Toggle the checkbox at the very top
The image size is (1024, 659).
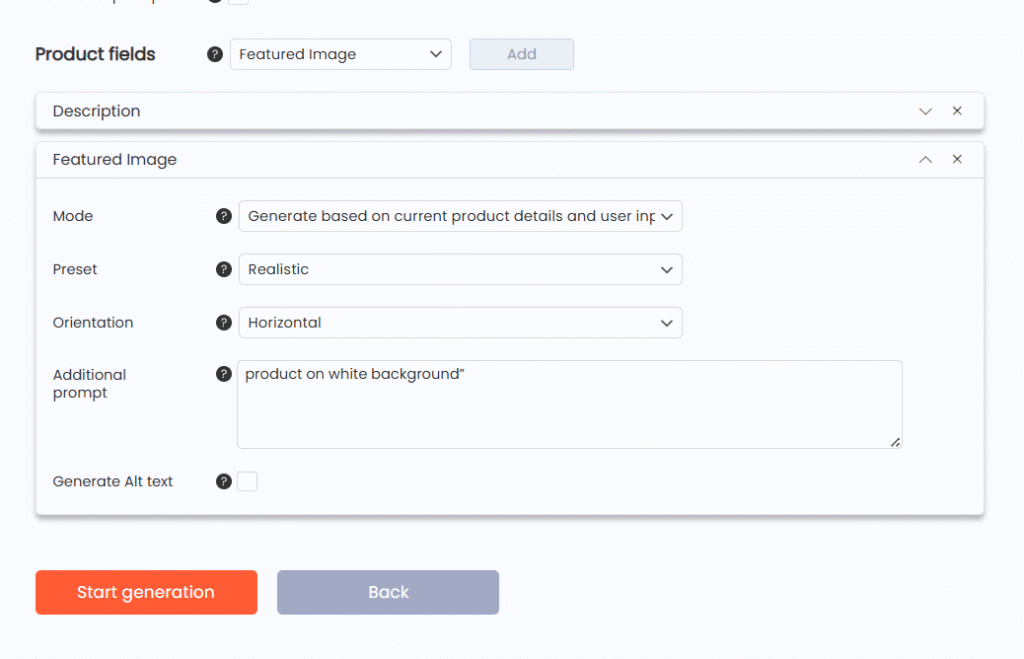click(238, 2)
